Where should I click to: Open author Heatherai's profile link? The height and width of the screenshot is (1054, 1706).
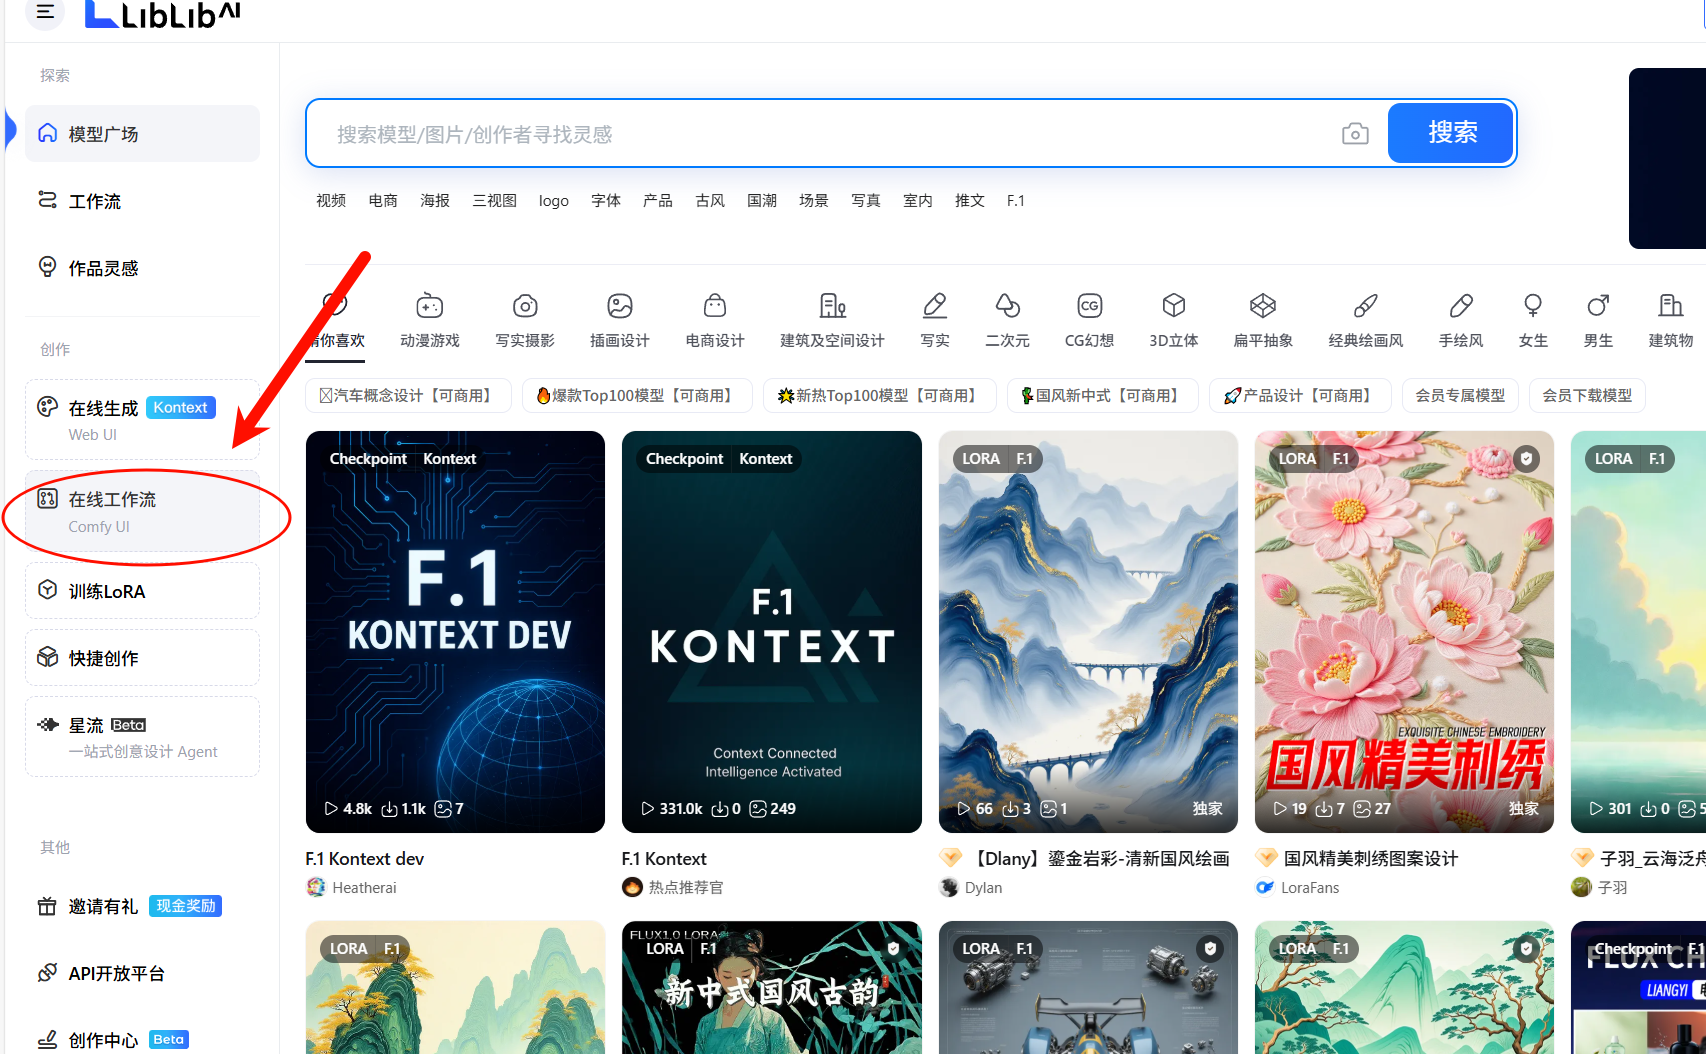pyautogui.click(x=364, y=888)
